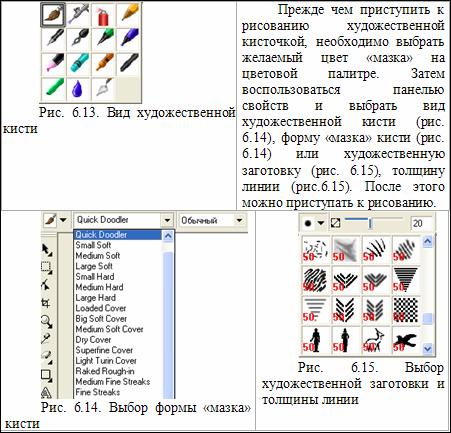Click the thickness value field showing 20
The height and width of the screenshot is (433, 451).
pos(421,223)
